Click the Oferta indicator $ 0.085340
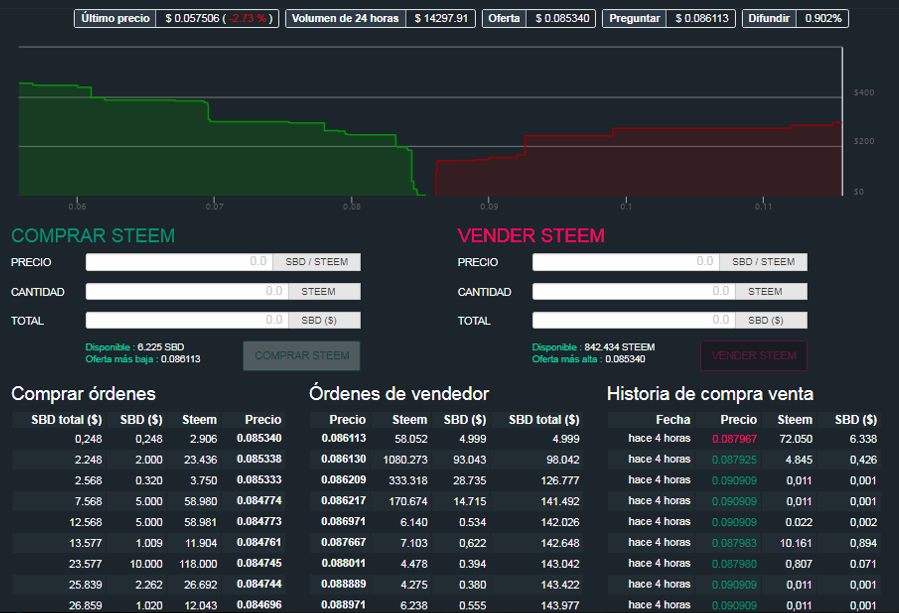Viewport: 899px width, 613px height. 539,18
